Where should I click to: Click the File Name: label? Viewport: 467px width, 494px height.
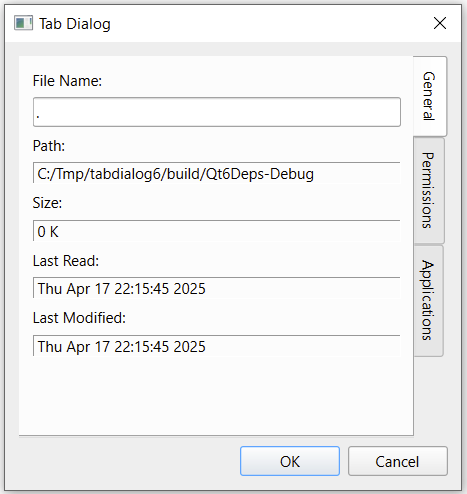pos(67,81)
